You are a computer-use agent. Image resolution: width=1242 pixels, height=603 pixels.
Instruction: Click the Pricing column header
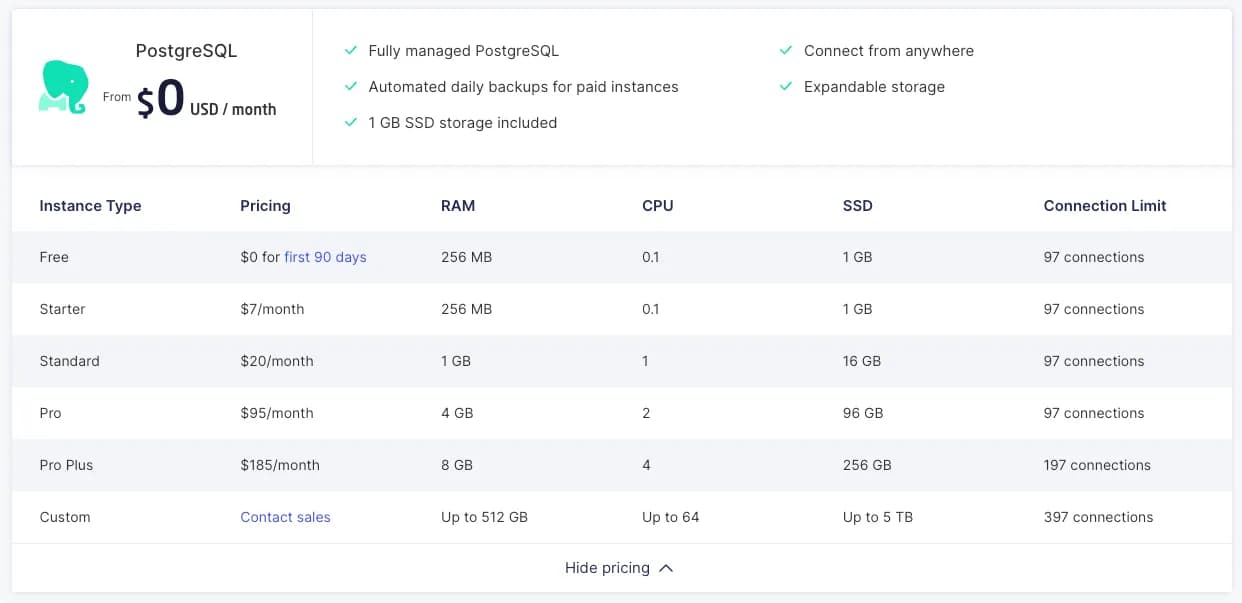265,205
